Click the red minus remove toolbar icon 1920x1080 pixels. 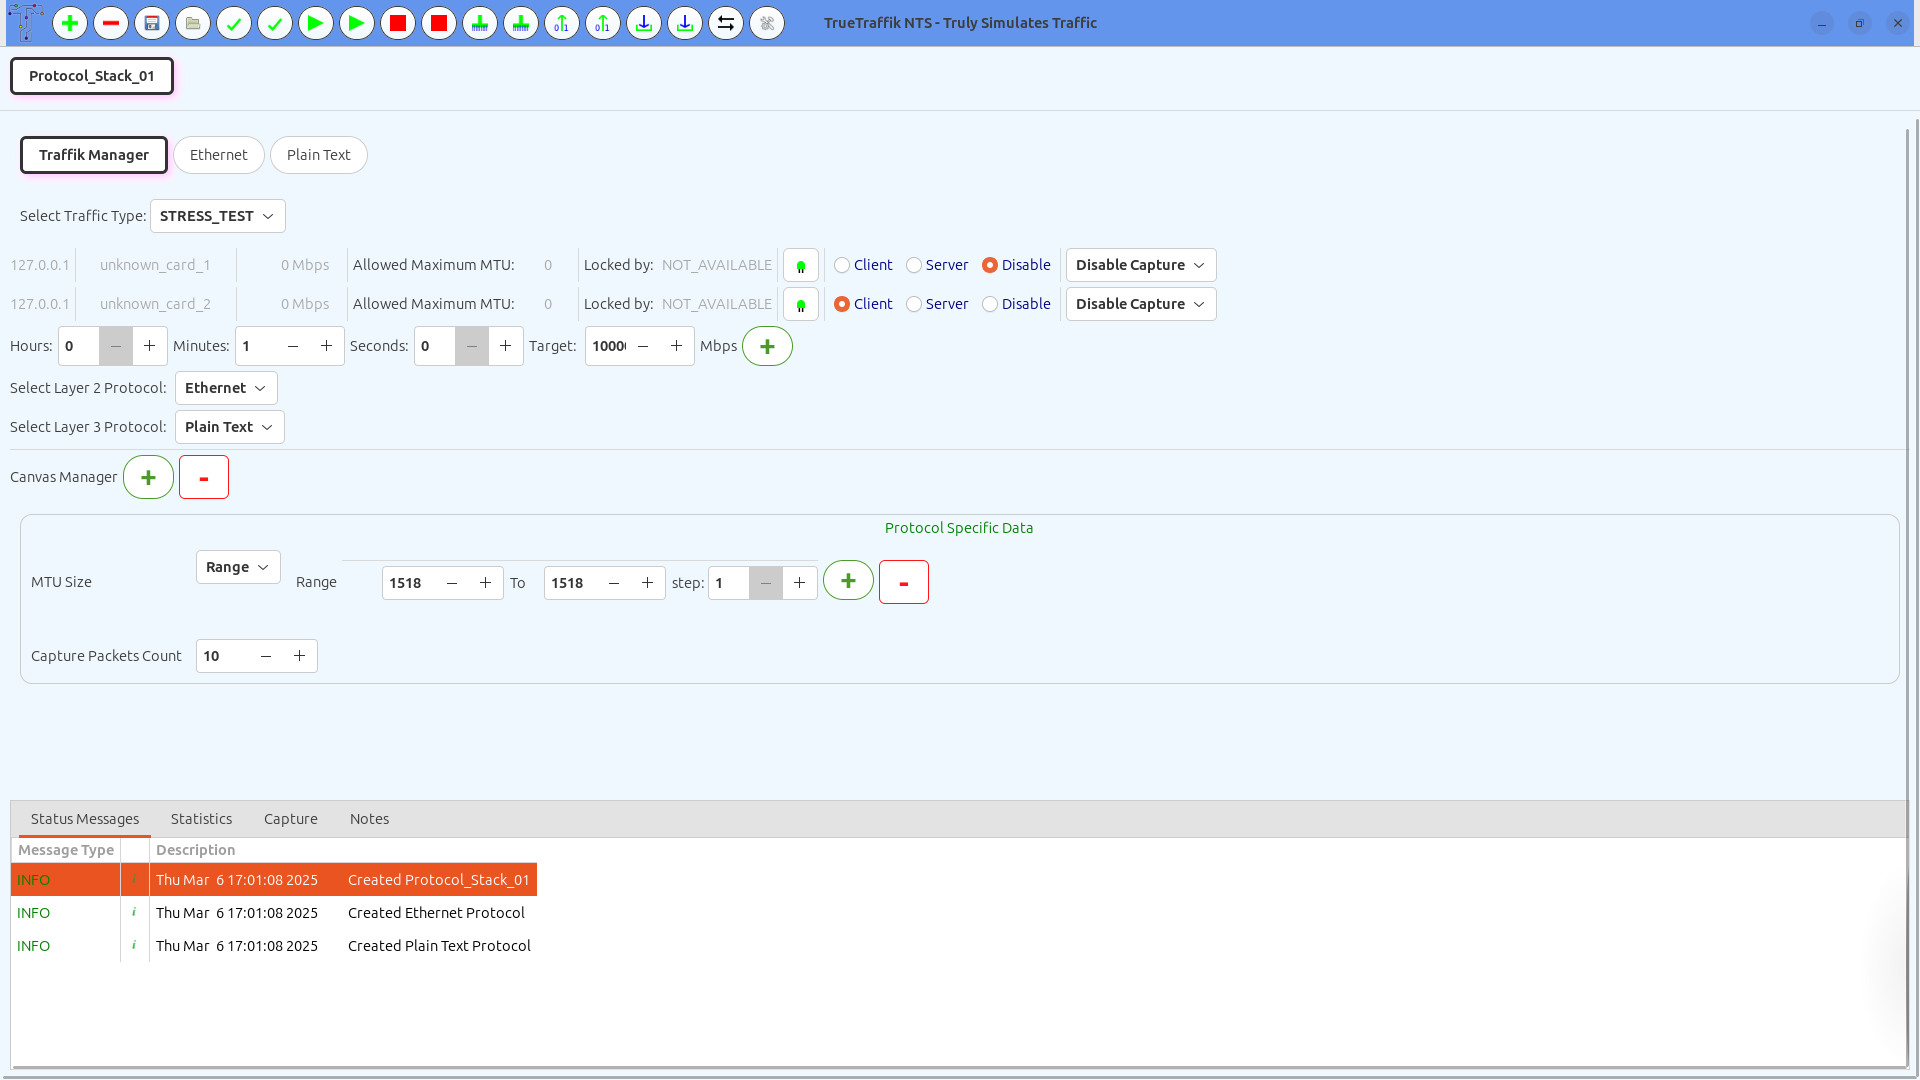pos(111,23)
